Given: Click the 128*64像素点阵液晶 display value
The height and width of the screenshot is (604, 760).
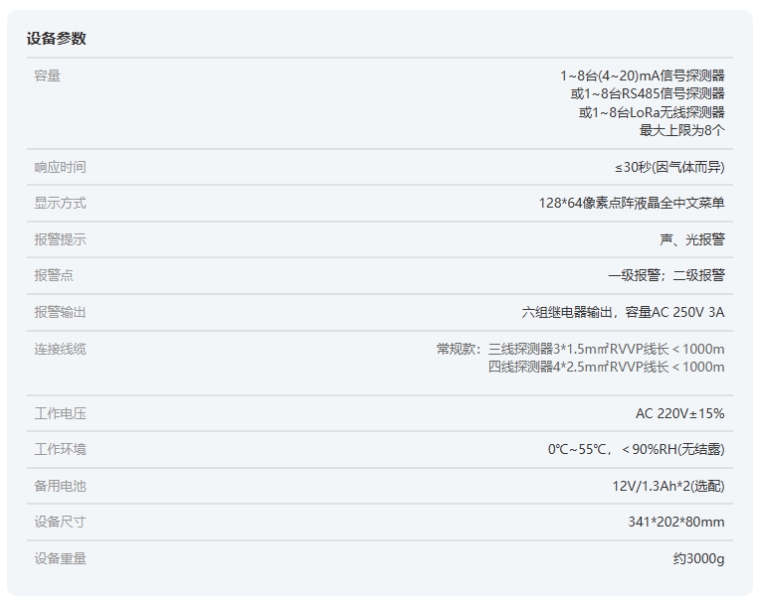Looking at the screenshot, I should 632,203.
